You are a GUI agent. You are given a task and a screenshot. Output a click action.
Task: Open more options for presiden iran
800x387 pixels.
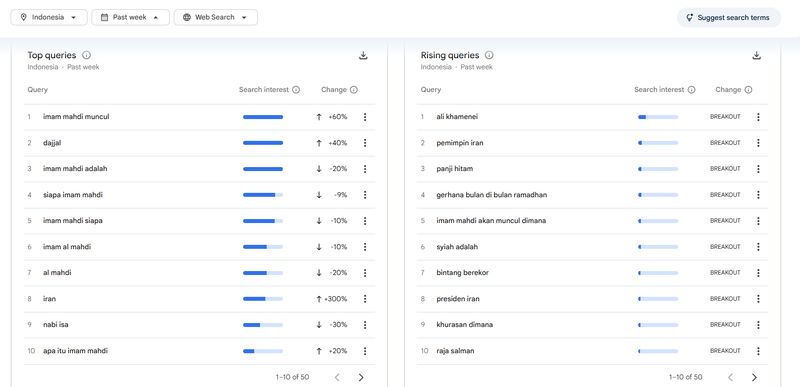pyautogui.click(x=758, y=299)
